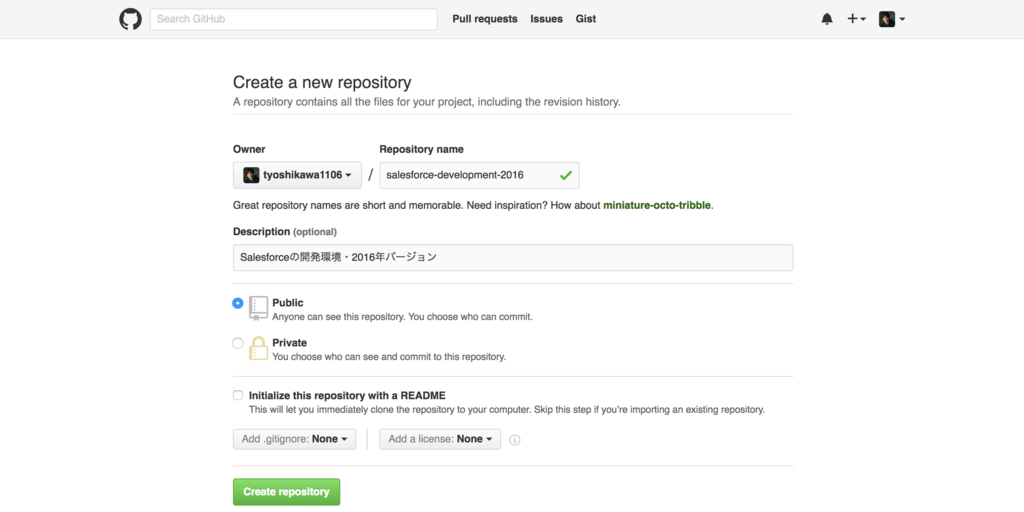The height and width of the screenshot is (512, 1024).
Task: Open the plus create-new menu
Action: click(856, 19)
